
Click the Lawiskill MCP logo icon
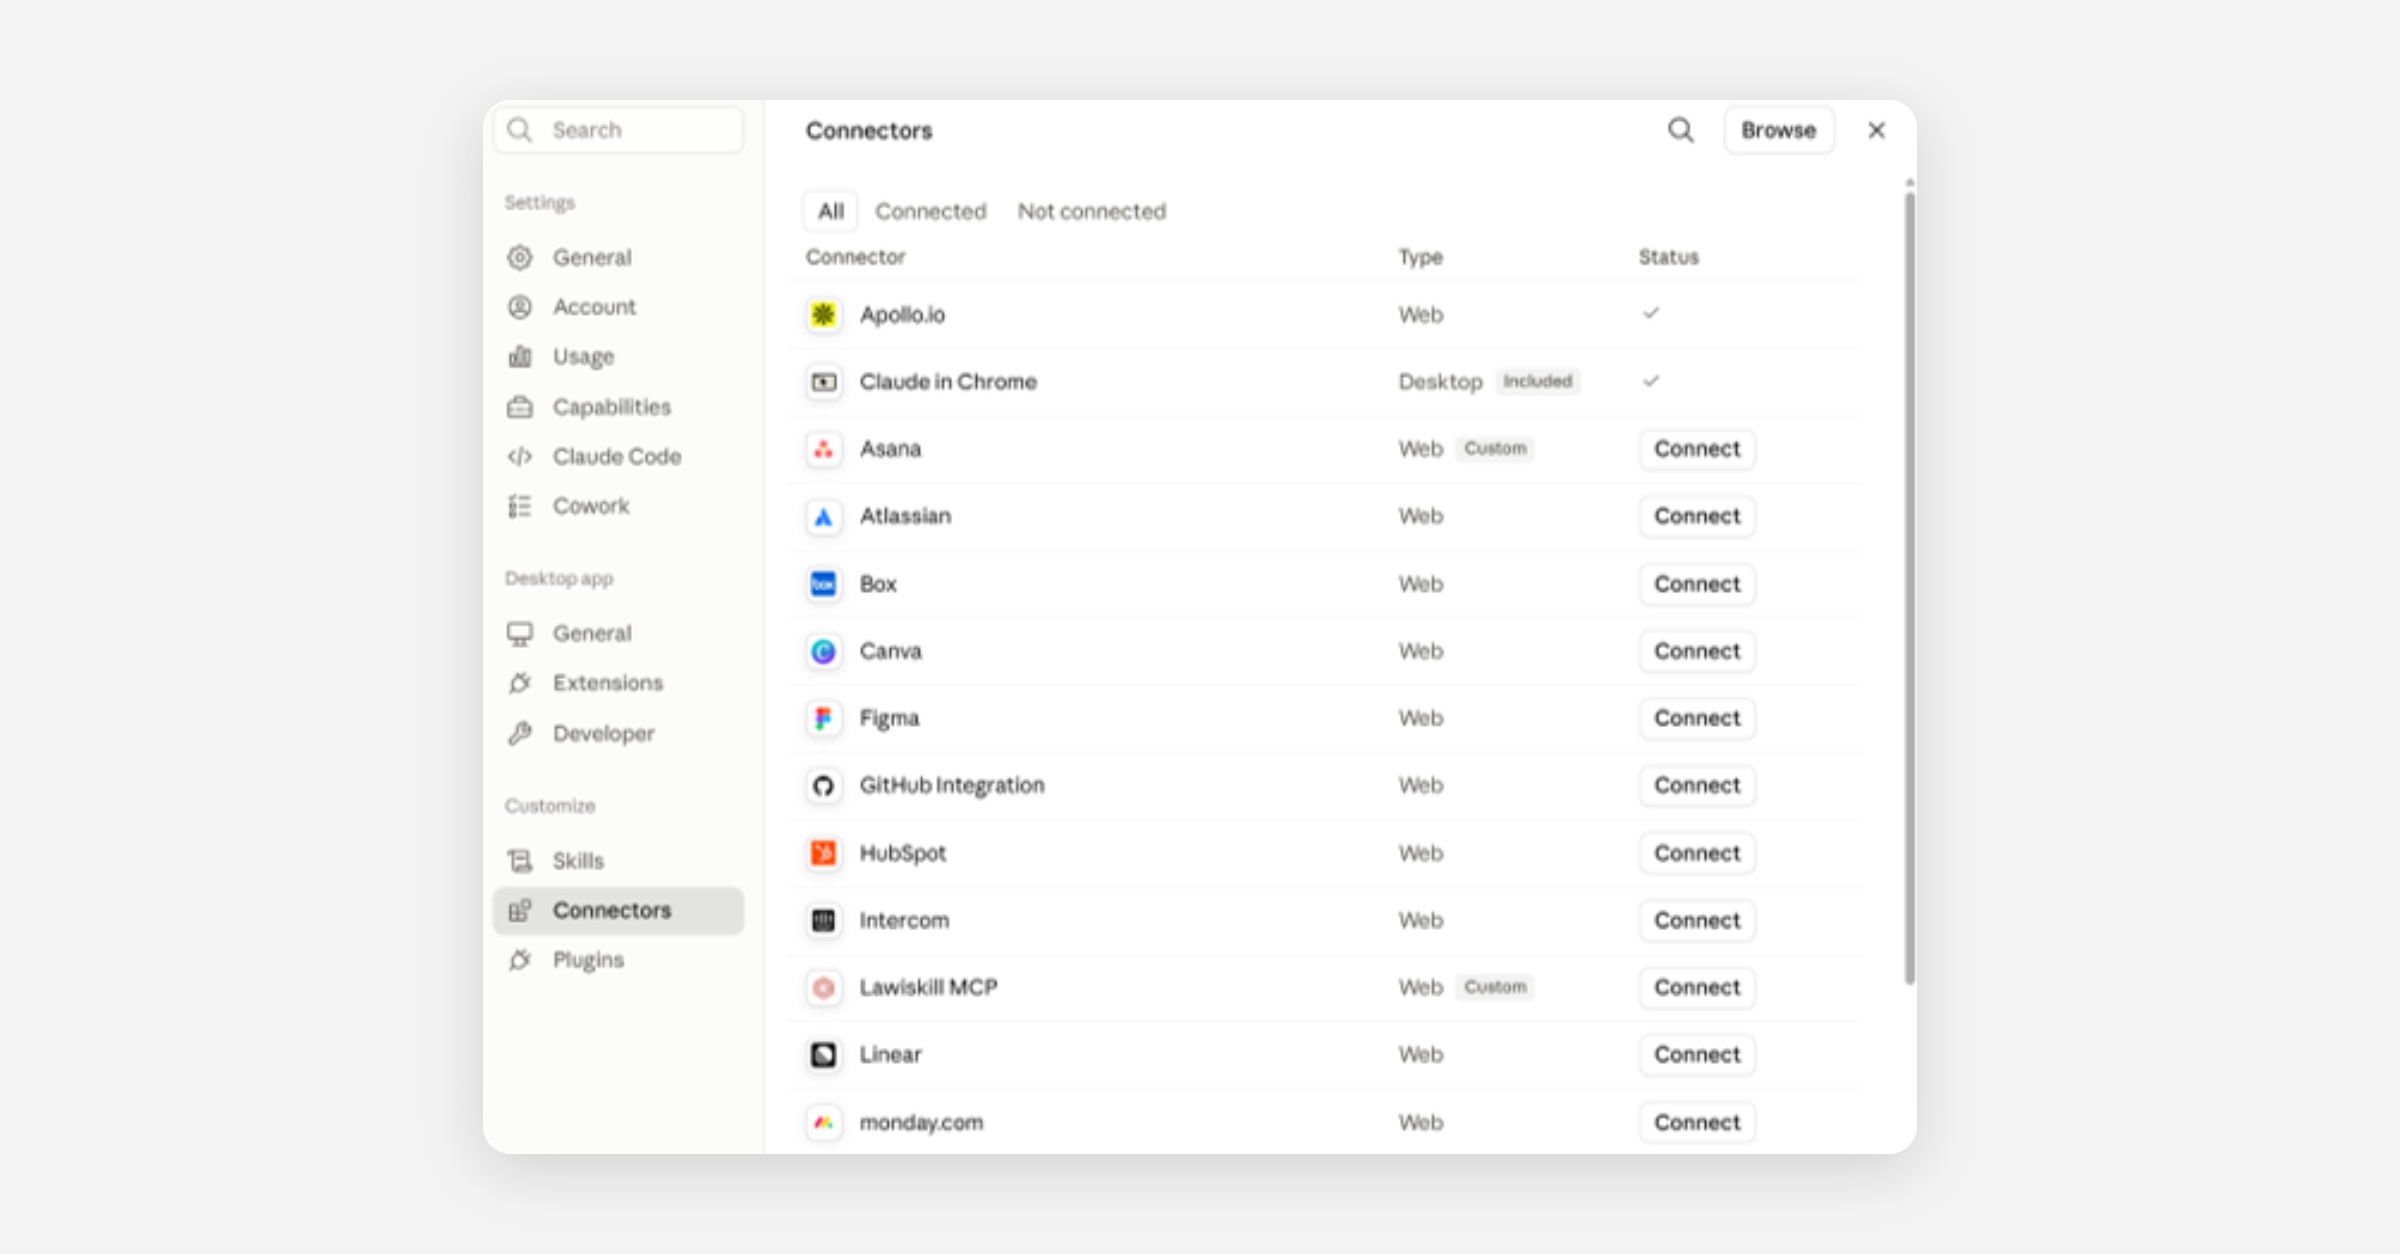click(x=823, y=988)
